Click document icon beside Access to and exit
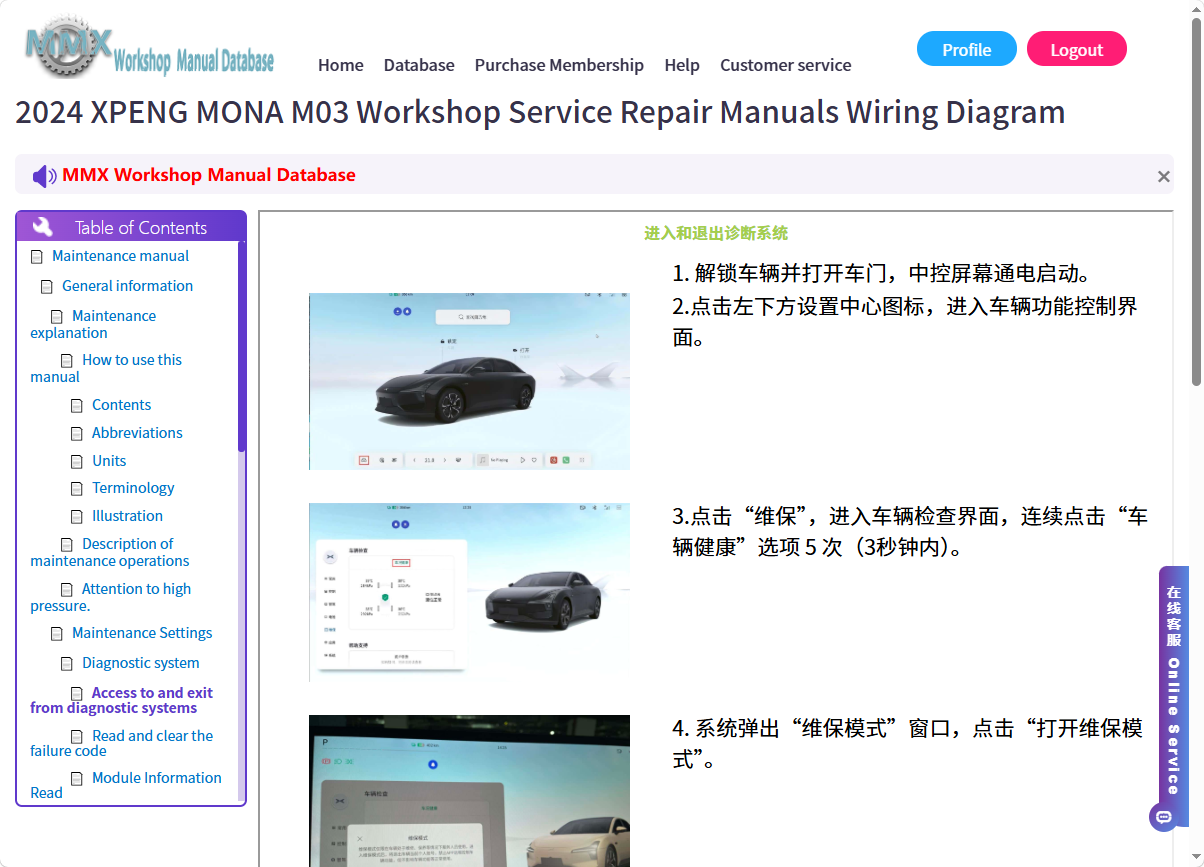 point(77,694)
